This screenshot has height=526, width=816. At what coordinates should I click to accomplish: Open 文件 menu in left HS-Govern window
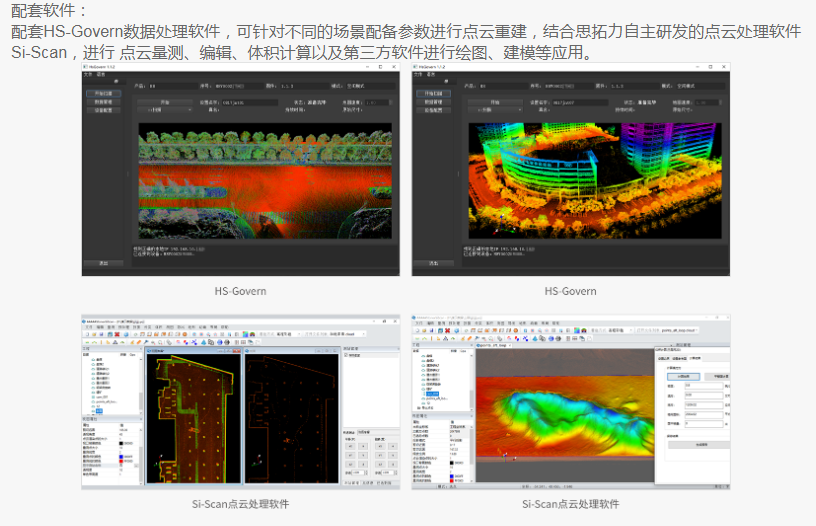[x=87, y=75]
